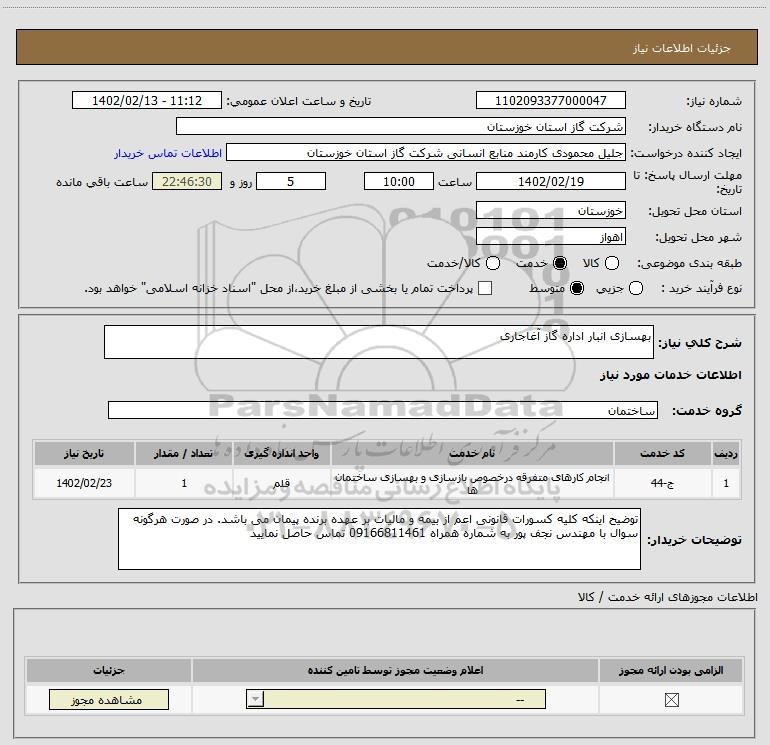
Task: Choose the متوسط purchase process option
Action: pyautogui.click(x=577, y=288)
